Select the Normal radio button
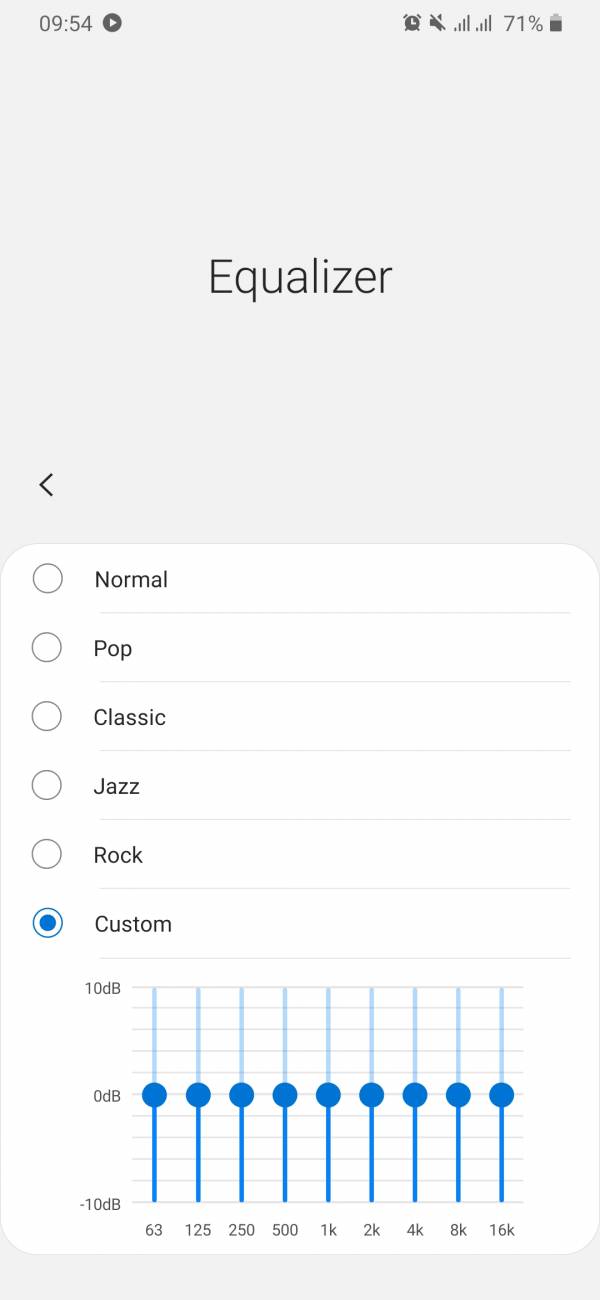This screenshot has height=1300, width=600. coord(48,579)
